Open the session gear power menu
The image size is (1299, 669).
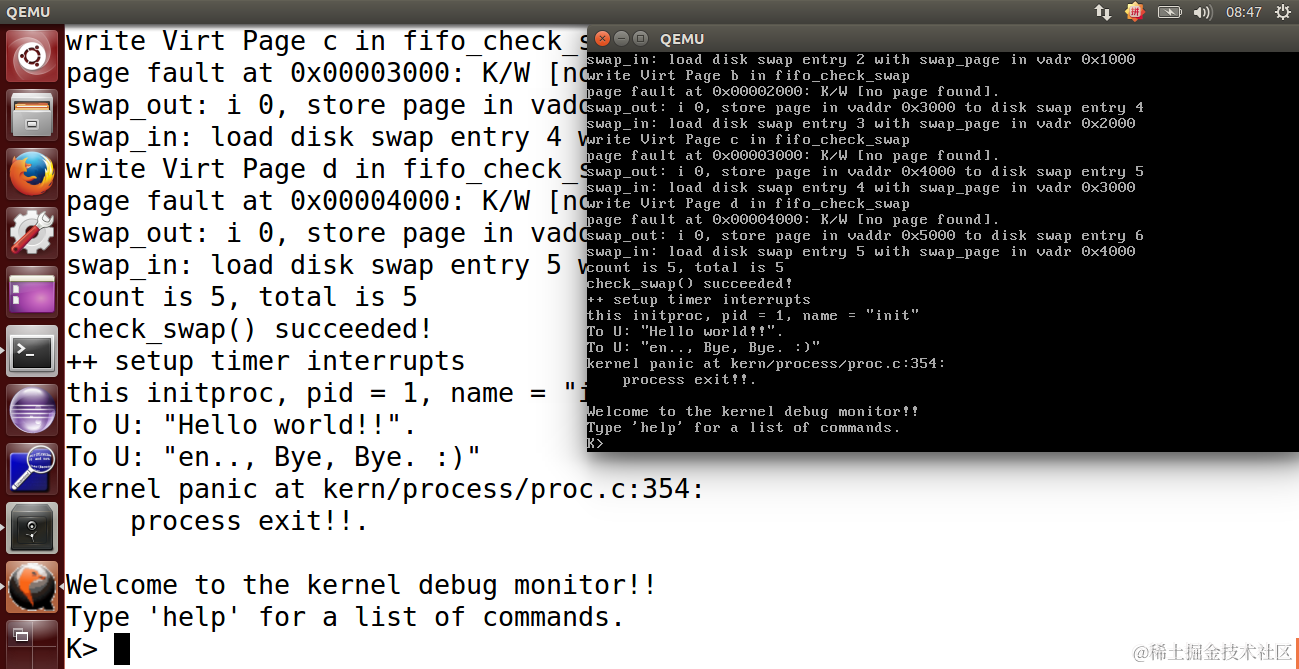[x=1283, y=12]
